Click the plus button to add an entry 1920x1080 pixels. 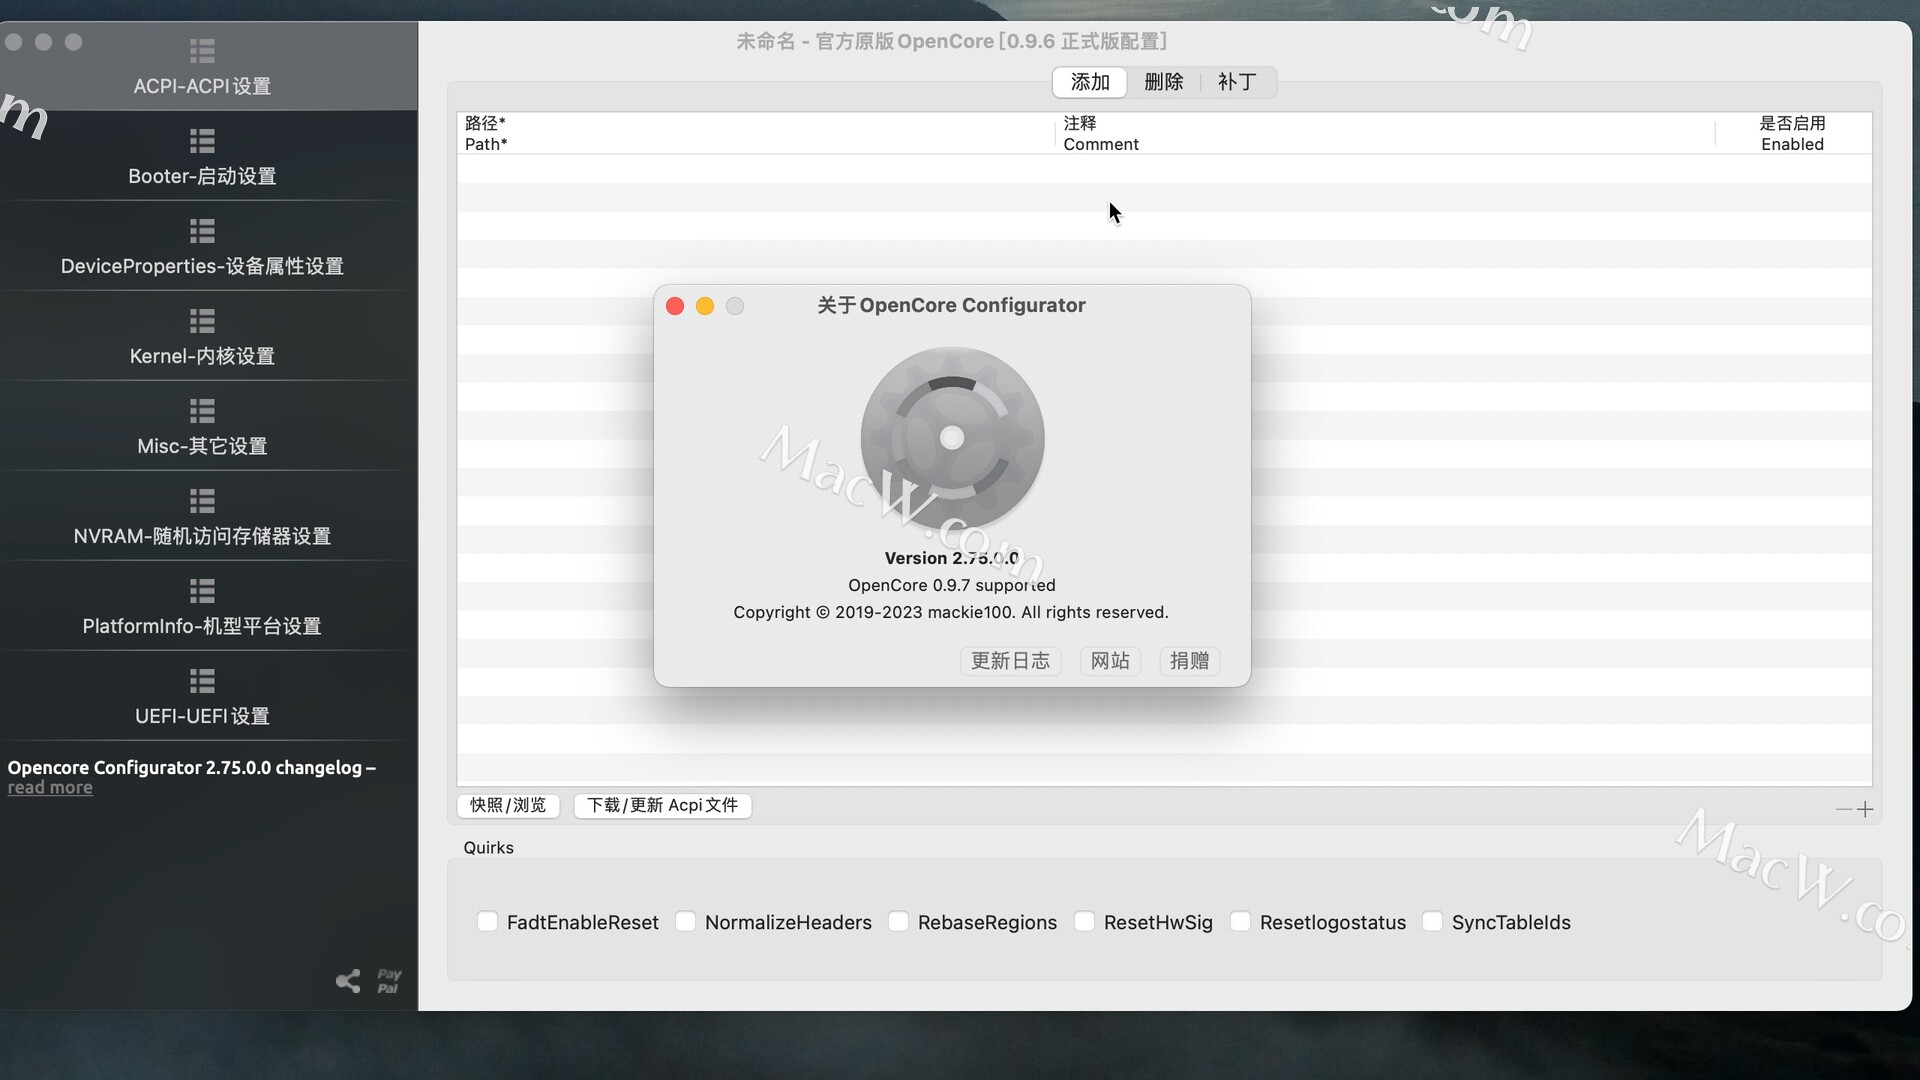(1866, 809)
